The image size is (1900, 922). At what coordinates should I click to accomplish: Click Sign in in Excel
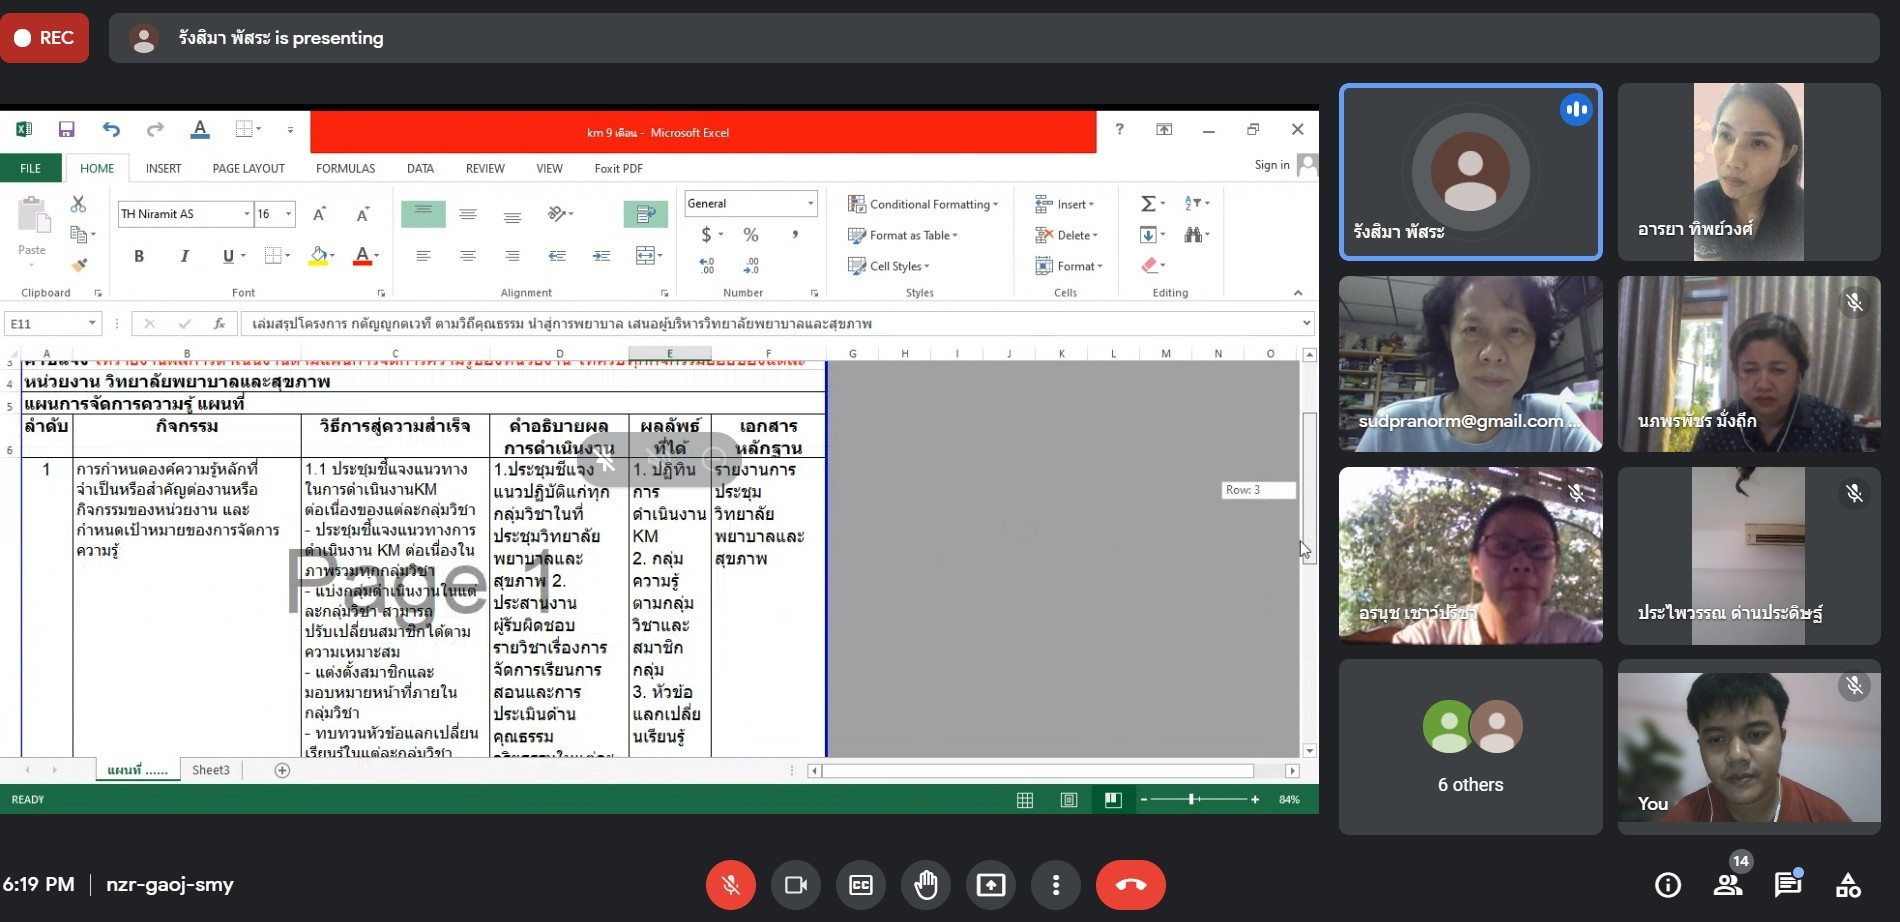coord(1271,165)
